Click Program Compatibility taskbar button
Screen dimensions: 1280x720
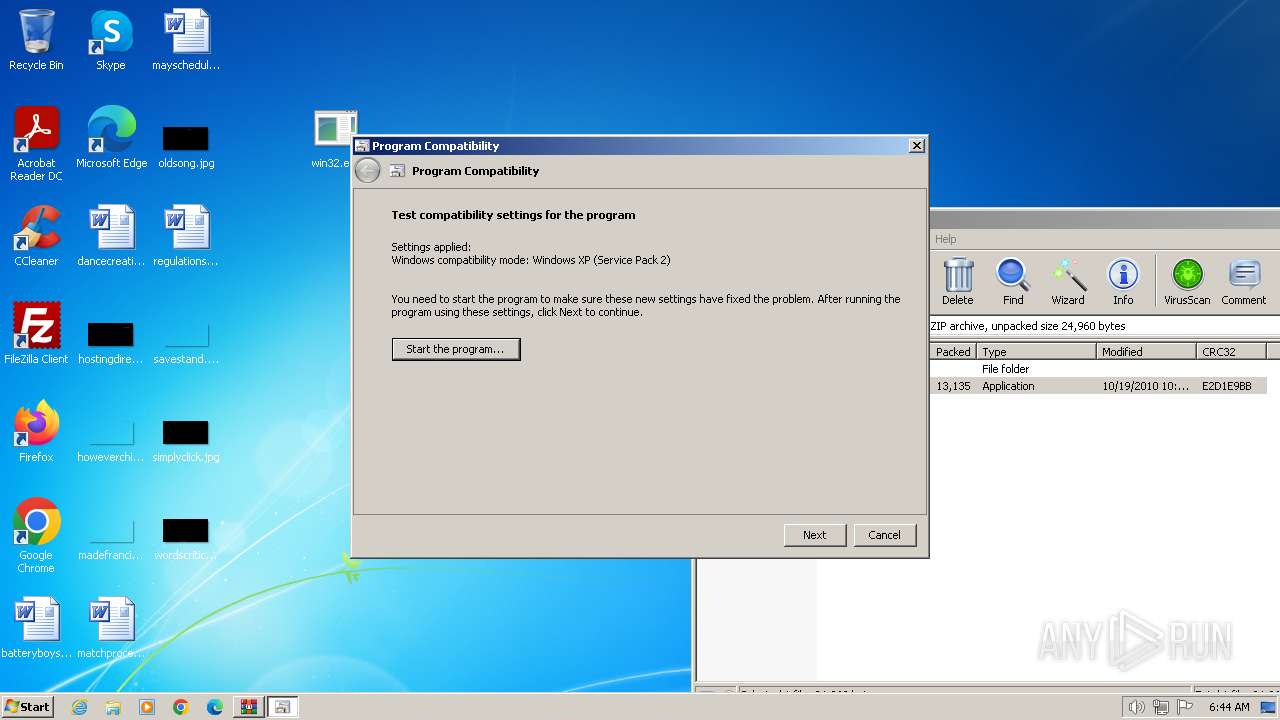(282, 707)
